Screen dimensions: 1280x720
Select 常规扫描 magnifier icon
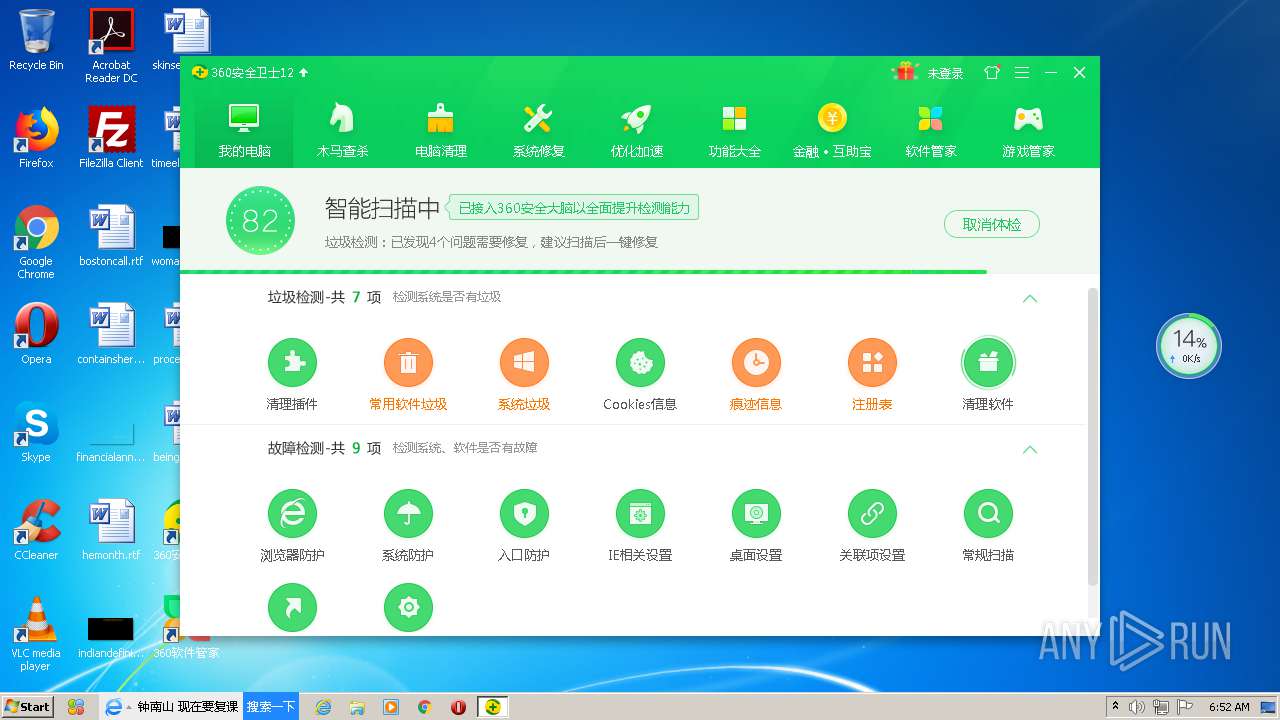coord(988,514)
